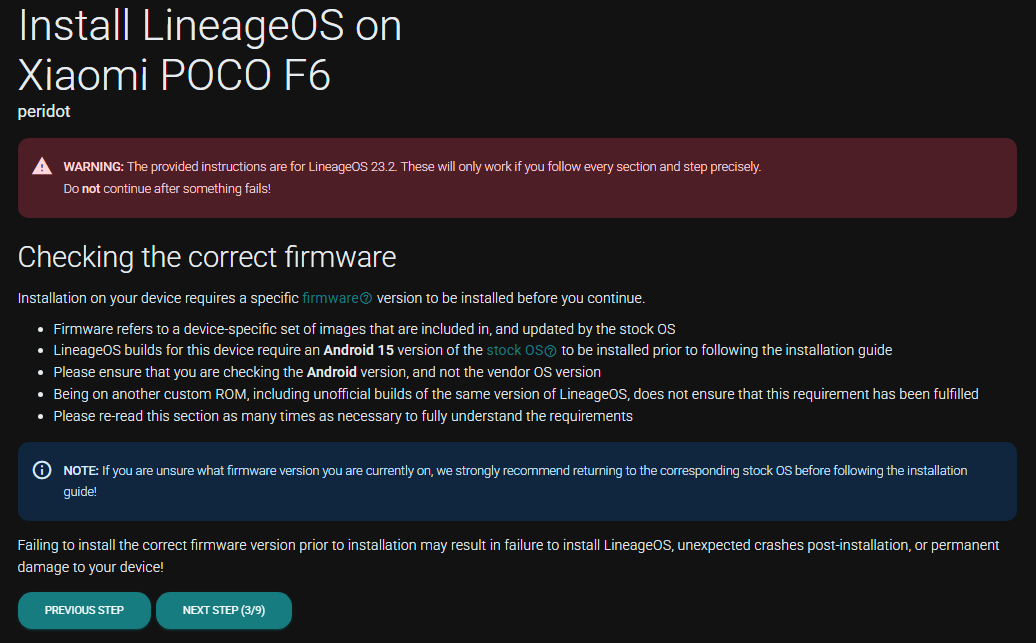This screenshot has width=1036, height=643.
Task: Click the bold WARNING label
Action: (93, 167)
